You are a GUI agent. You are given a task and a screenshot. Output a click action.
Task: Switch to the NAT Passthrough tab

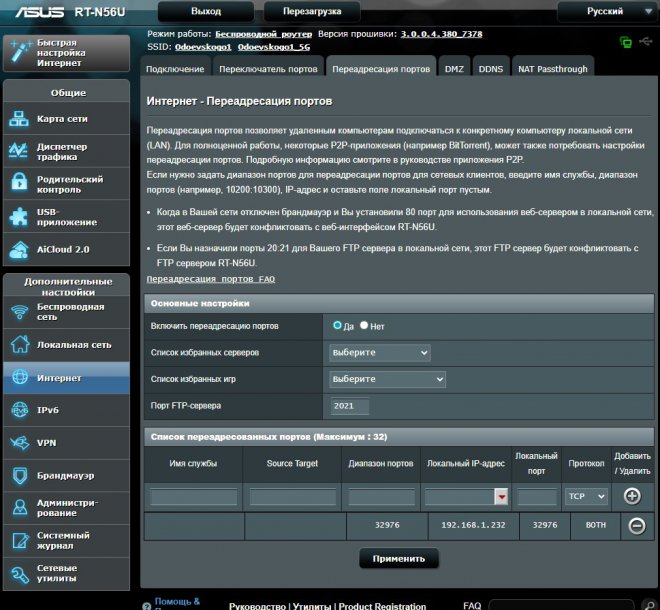coord(552,68)
